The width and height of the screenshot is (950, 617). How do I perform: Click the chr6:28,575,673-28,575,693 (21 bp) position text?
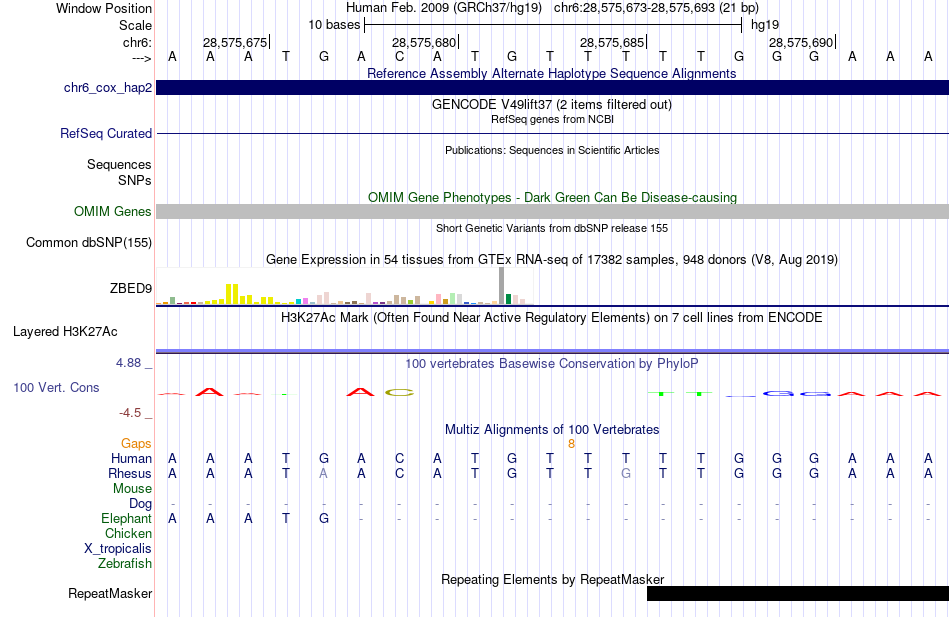[x=656, y=8]
